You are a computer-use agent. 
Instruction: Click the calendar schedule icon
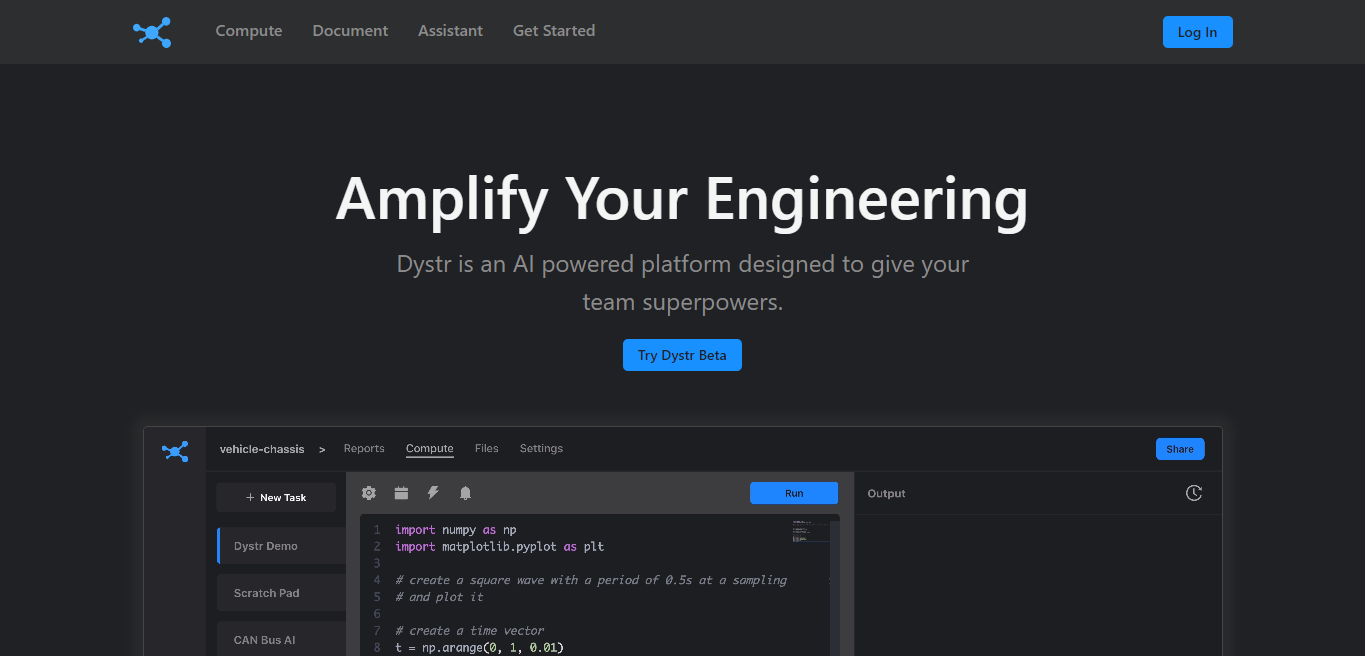401,493
